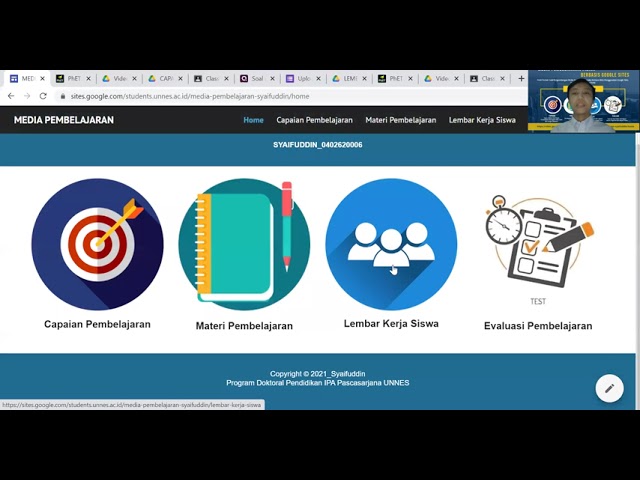
Task: Open the clipboard test icon for Evaluasi Pembelajaran
Action: (538, 242)
